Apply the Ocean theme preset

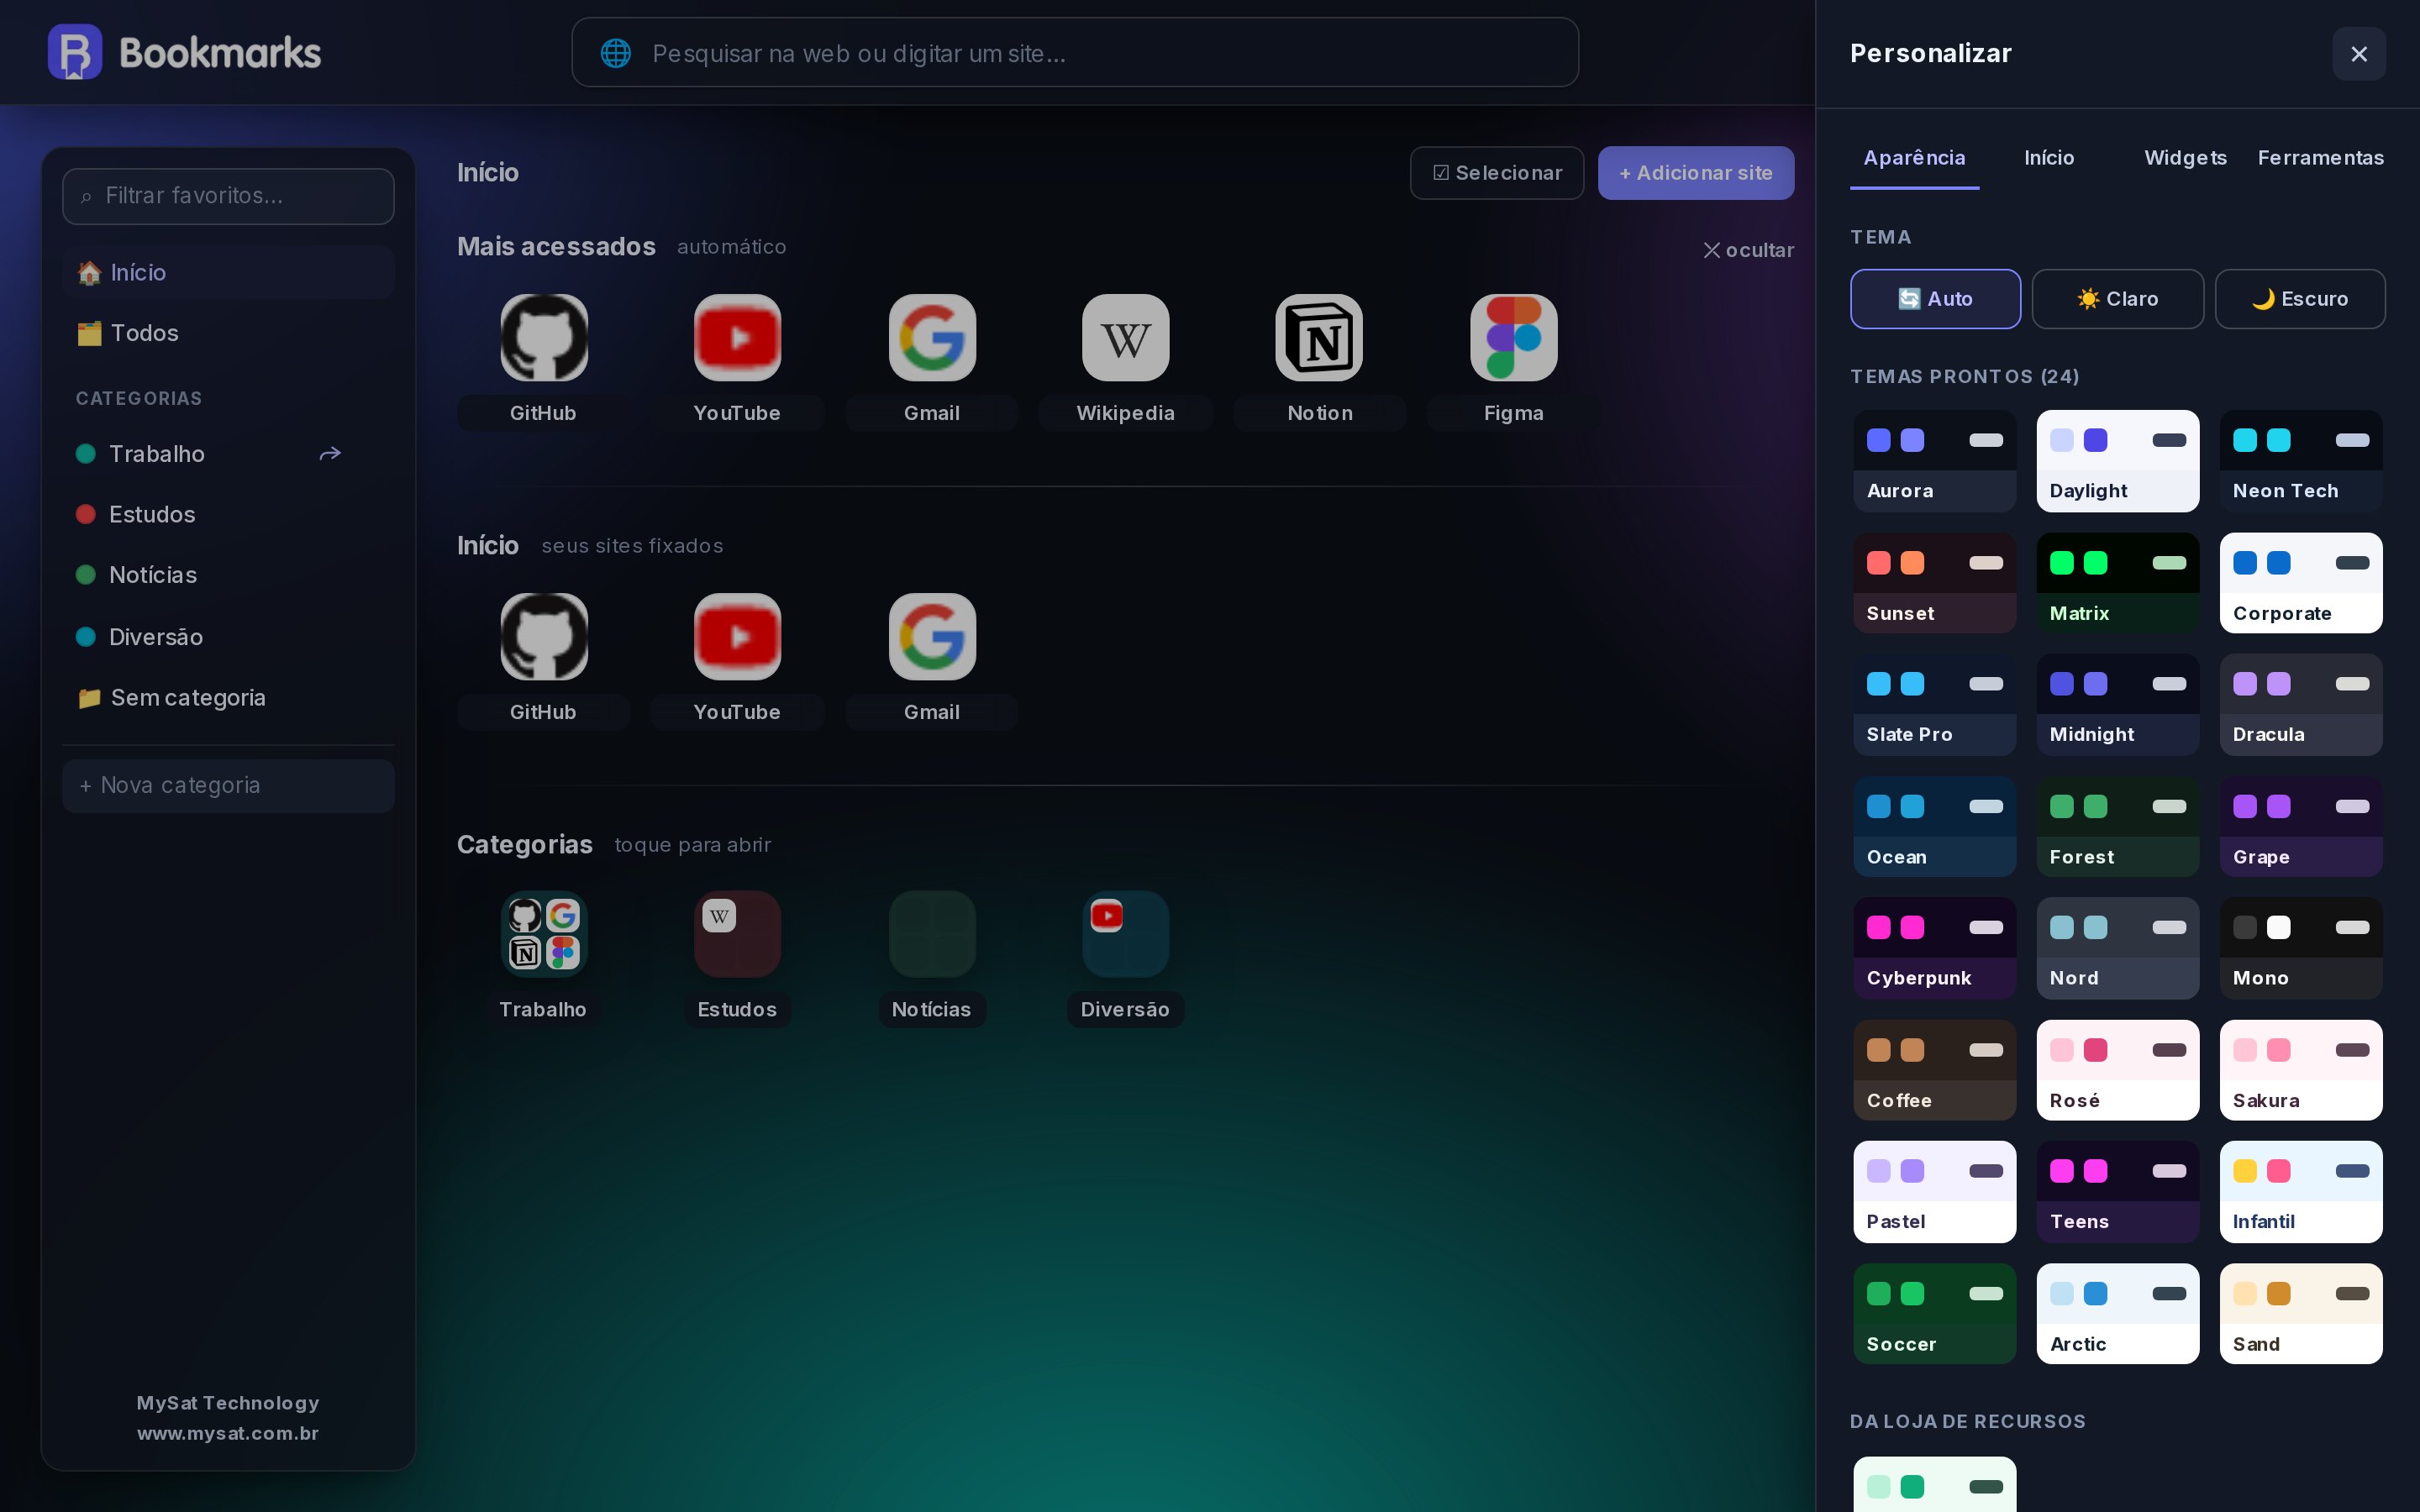(x=1935, y=827)
